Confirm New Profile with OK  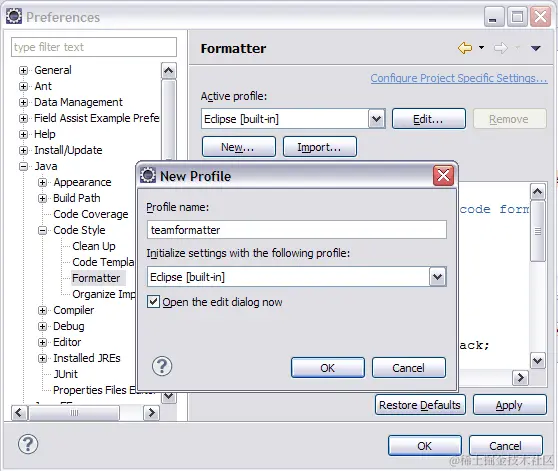(328, 368)
